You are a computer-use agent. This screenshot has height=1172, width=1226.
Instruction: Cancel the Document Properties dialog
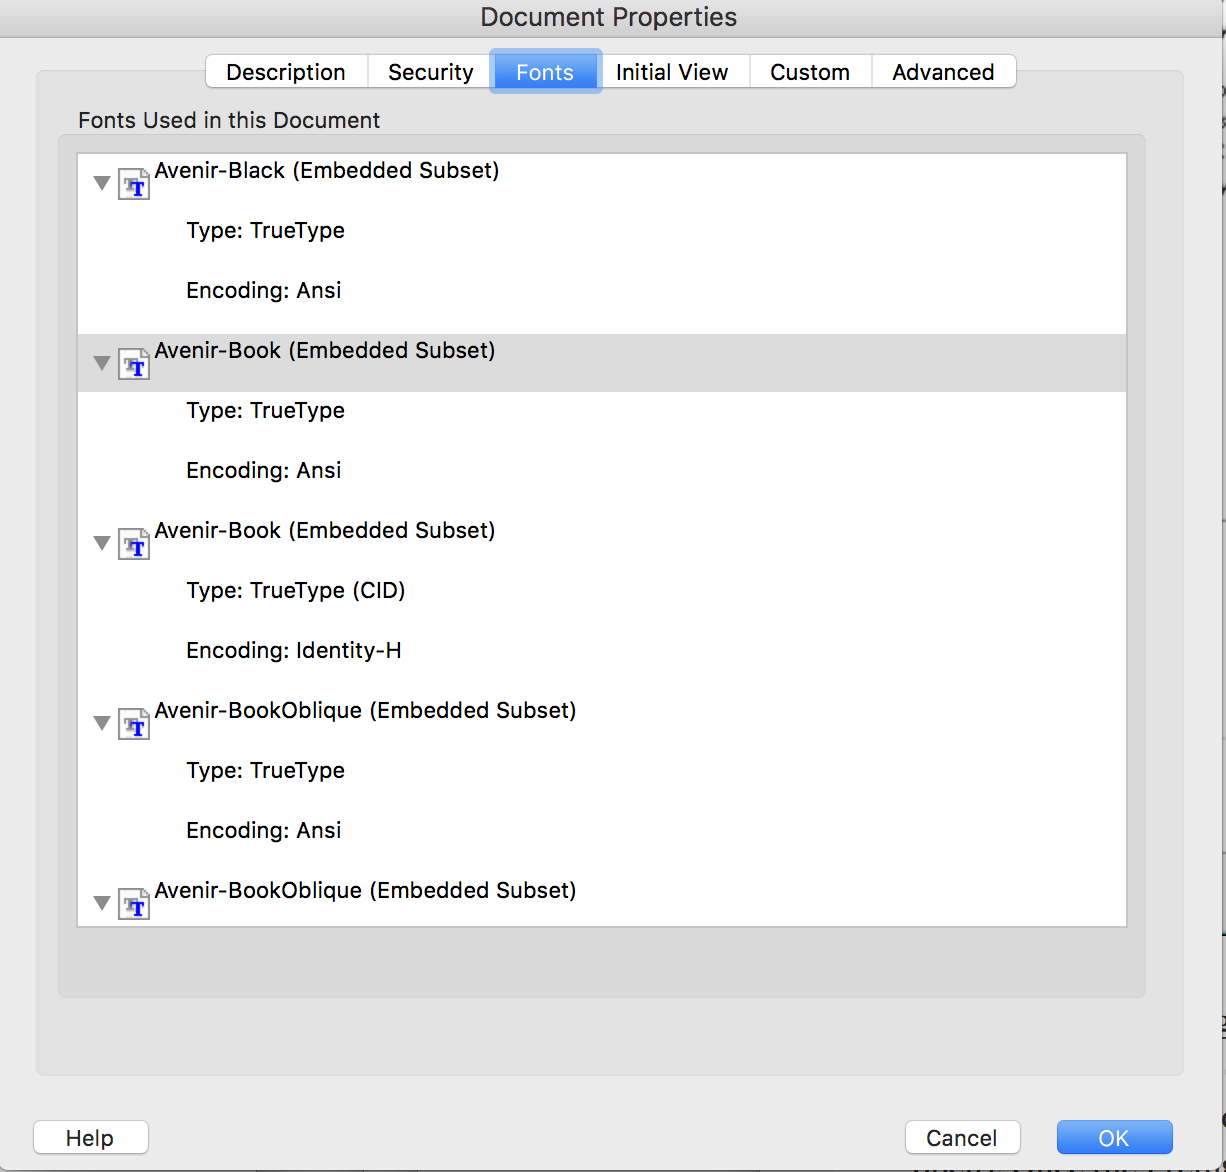click(x=962, y=1138)
